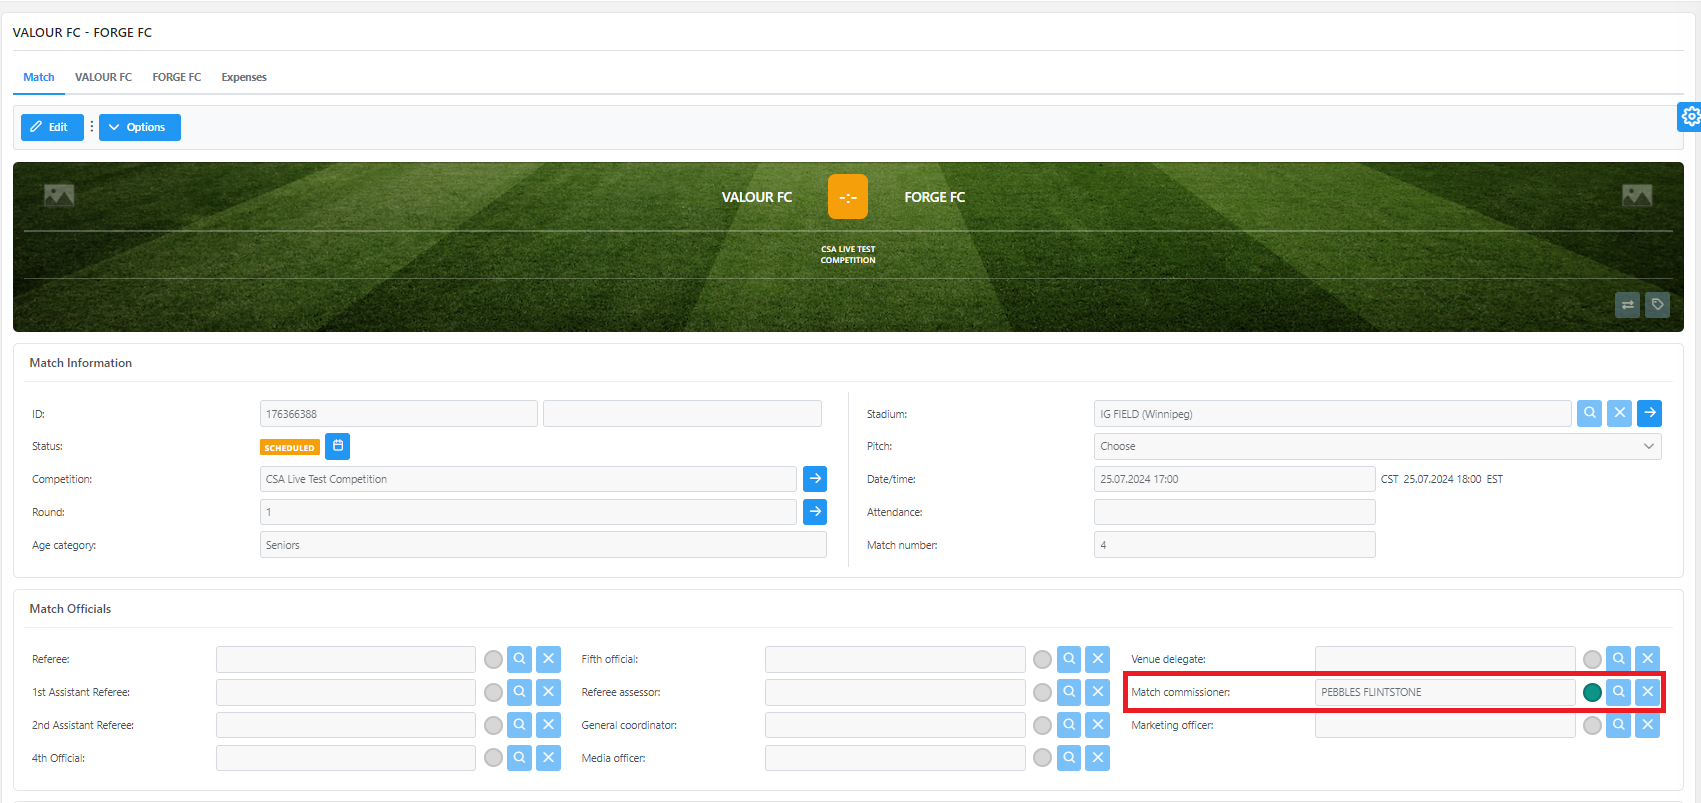Click the Attendance input field
The width and height of the screenshot is (1701, 803).
coord(1234,512)
